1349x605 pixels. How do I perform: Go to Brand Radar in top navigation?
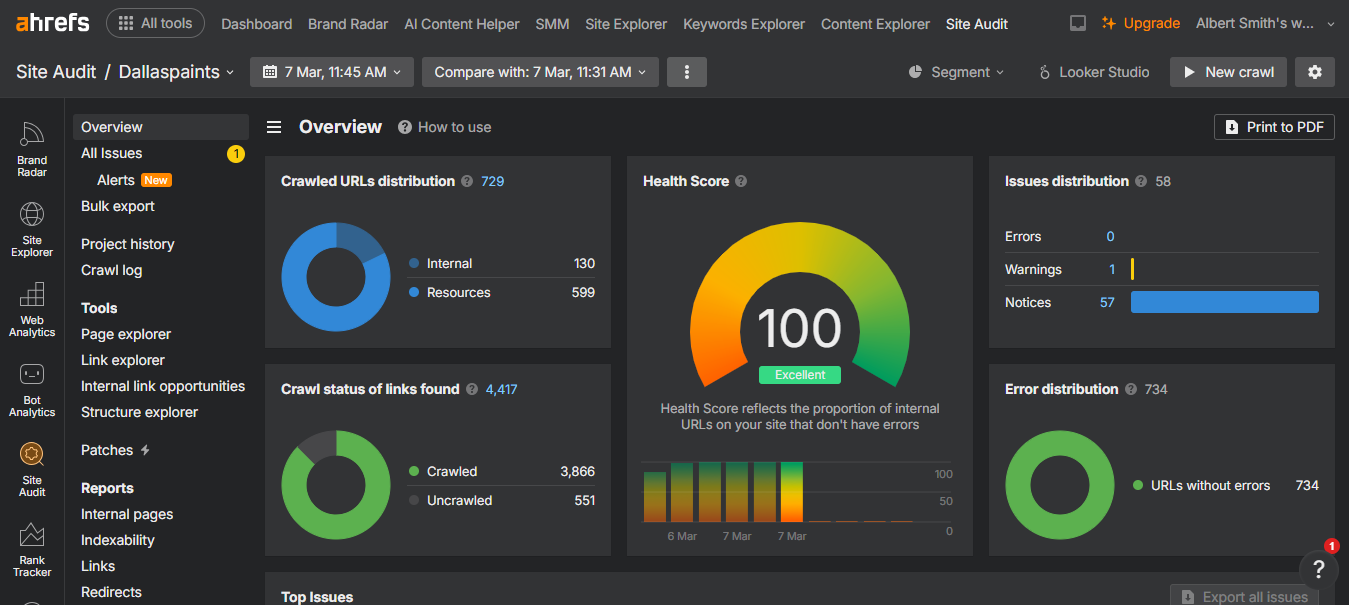coord(348,24)
